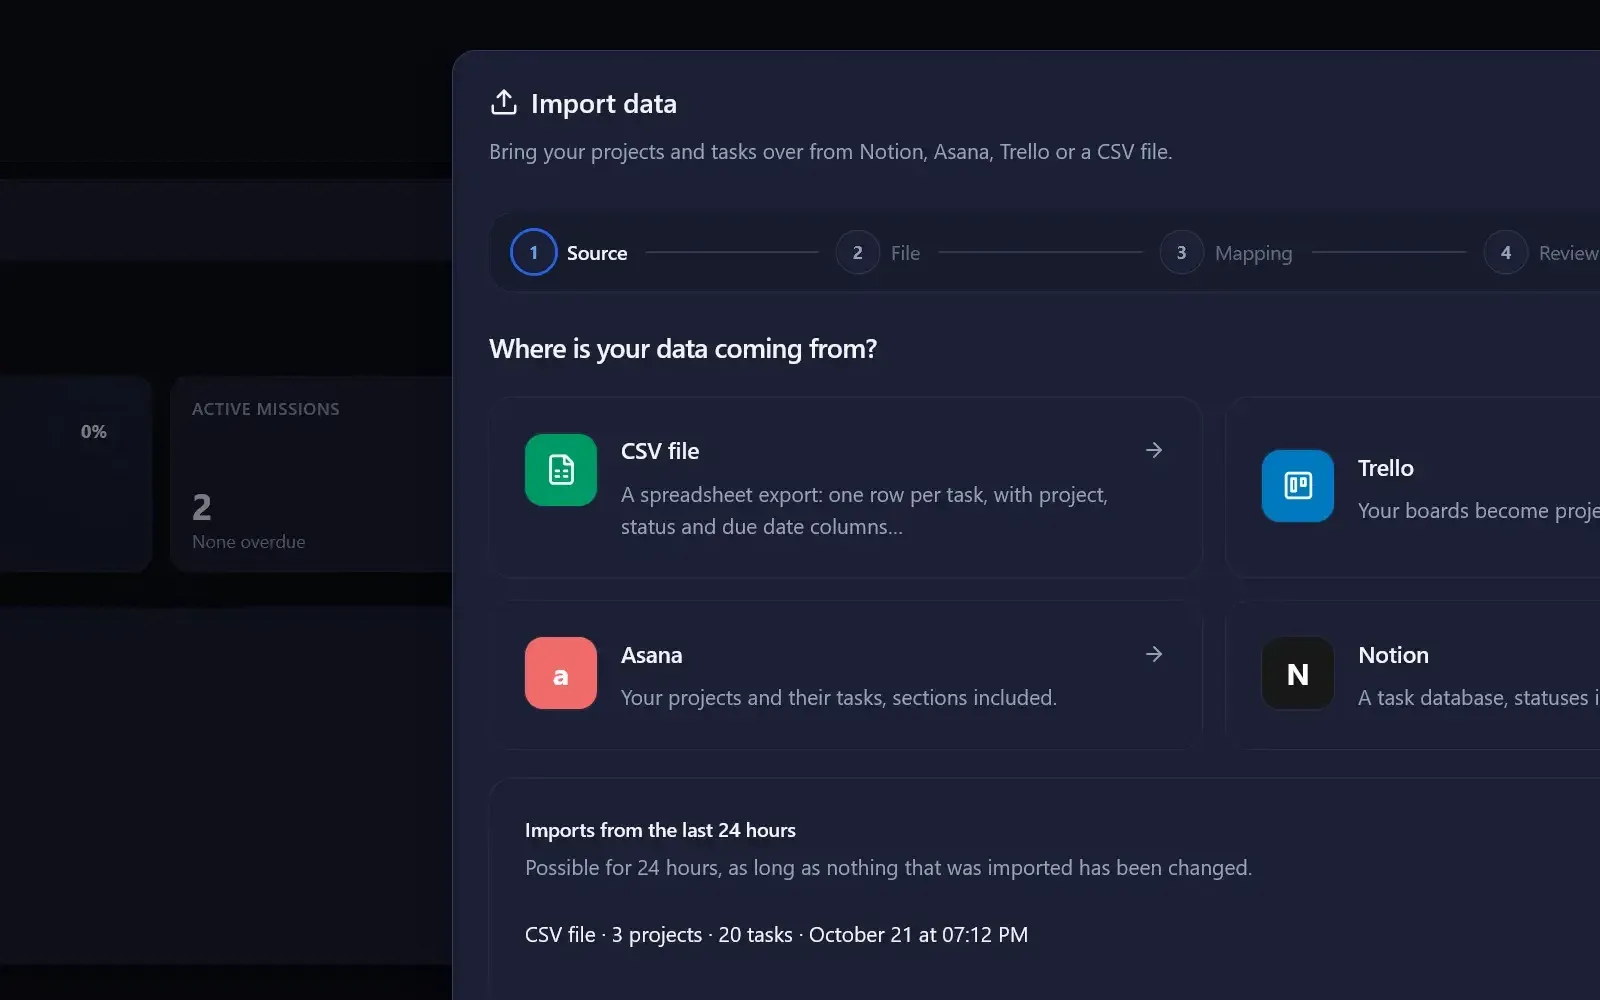This screenshot has width=1600, height=1000.
Task: Choose the Trello source title
Action: 1386,468
